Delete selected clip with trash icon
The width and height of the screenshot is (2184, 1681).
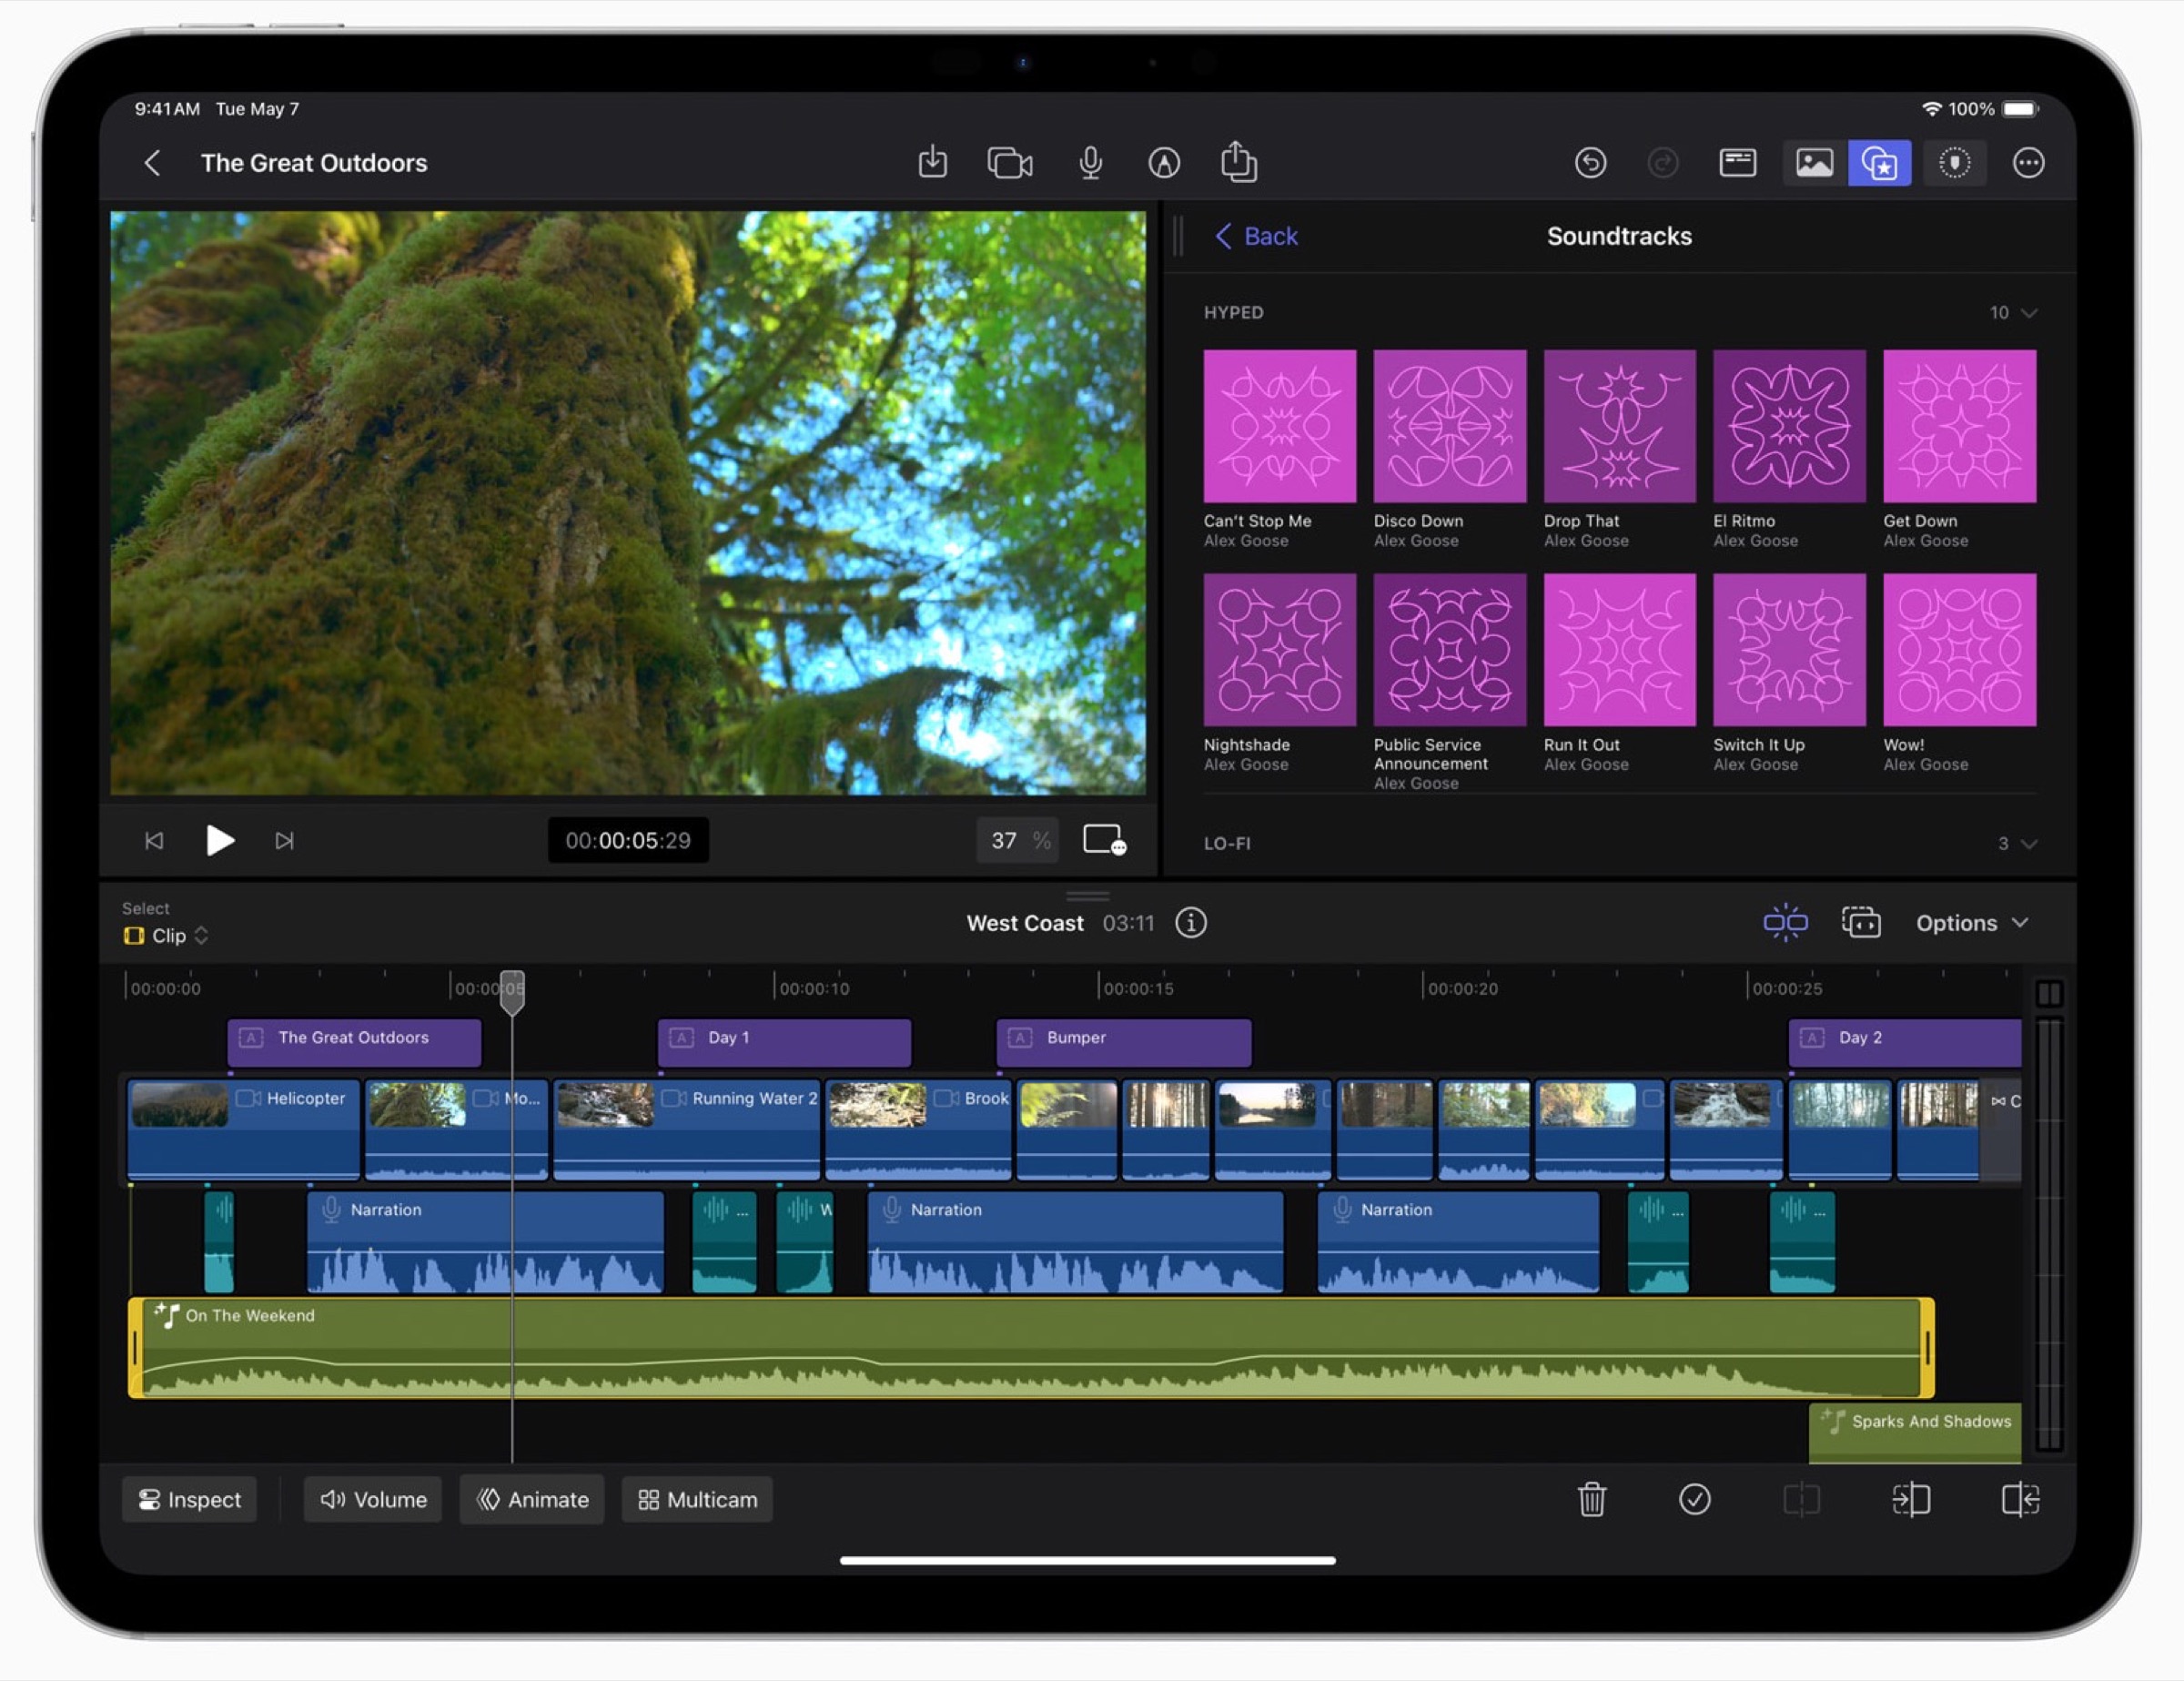coord(1591,1499)
